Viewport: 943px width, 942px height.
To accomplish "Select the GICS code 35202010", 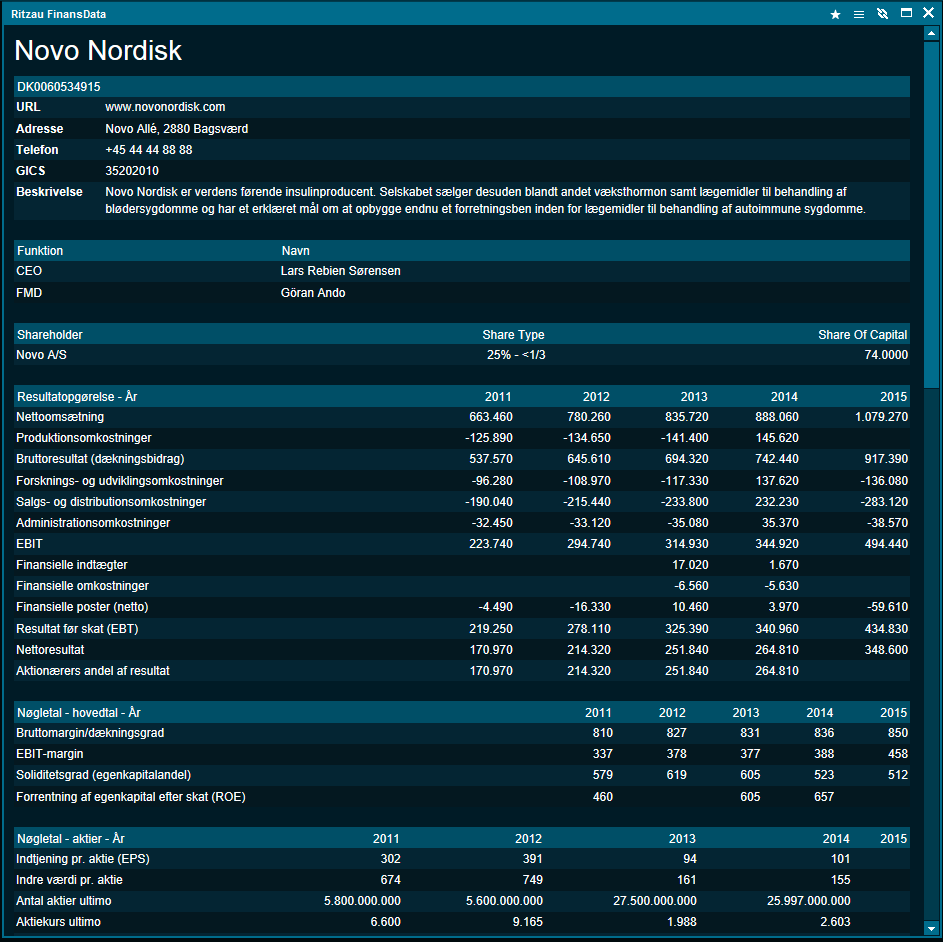I will 132,171.
